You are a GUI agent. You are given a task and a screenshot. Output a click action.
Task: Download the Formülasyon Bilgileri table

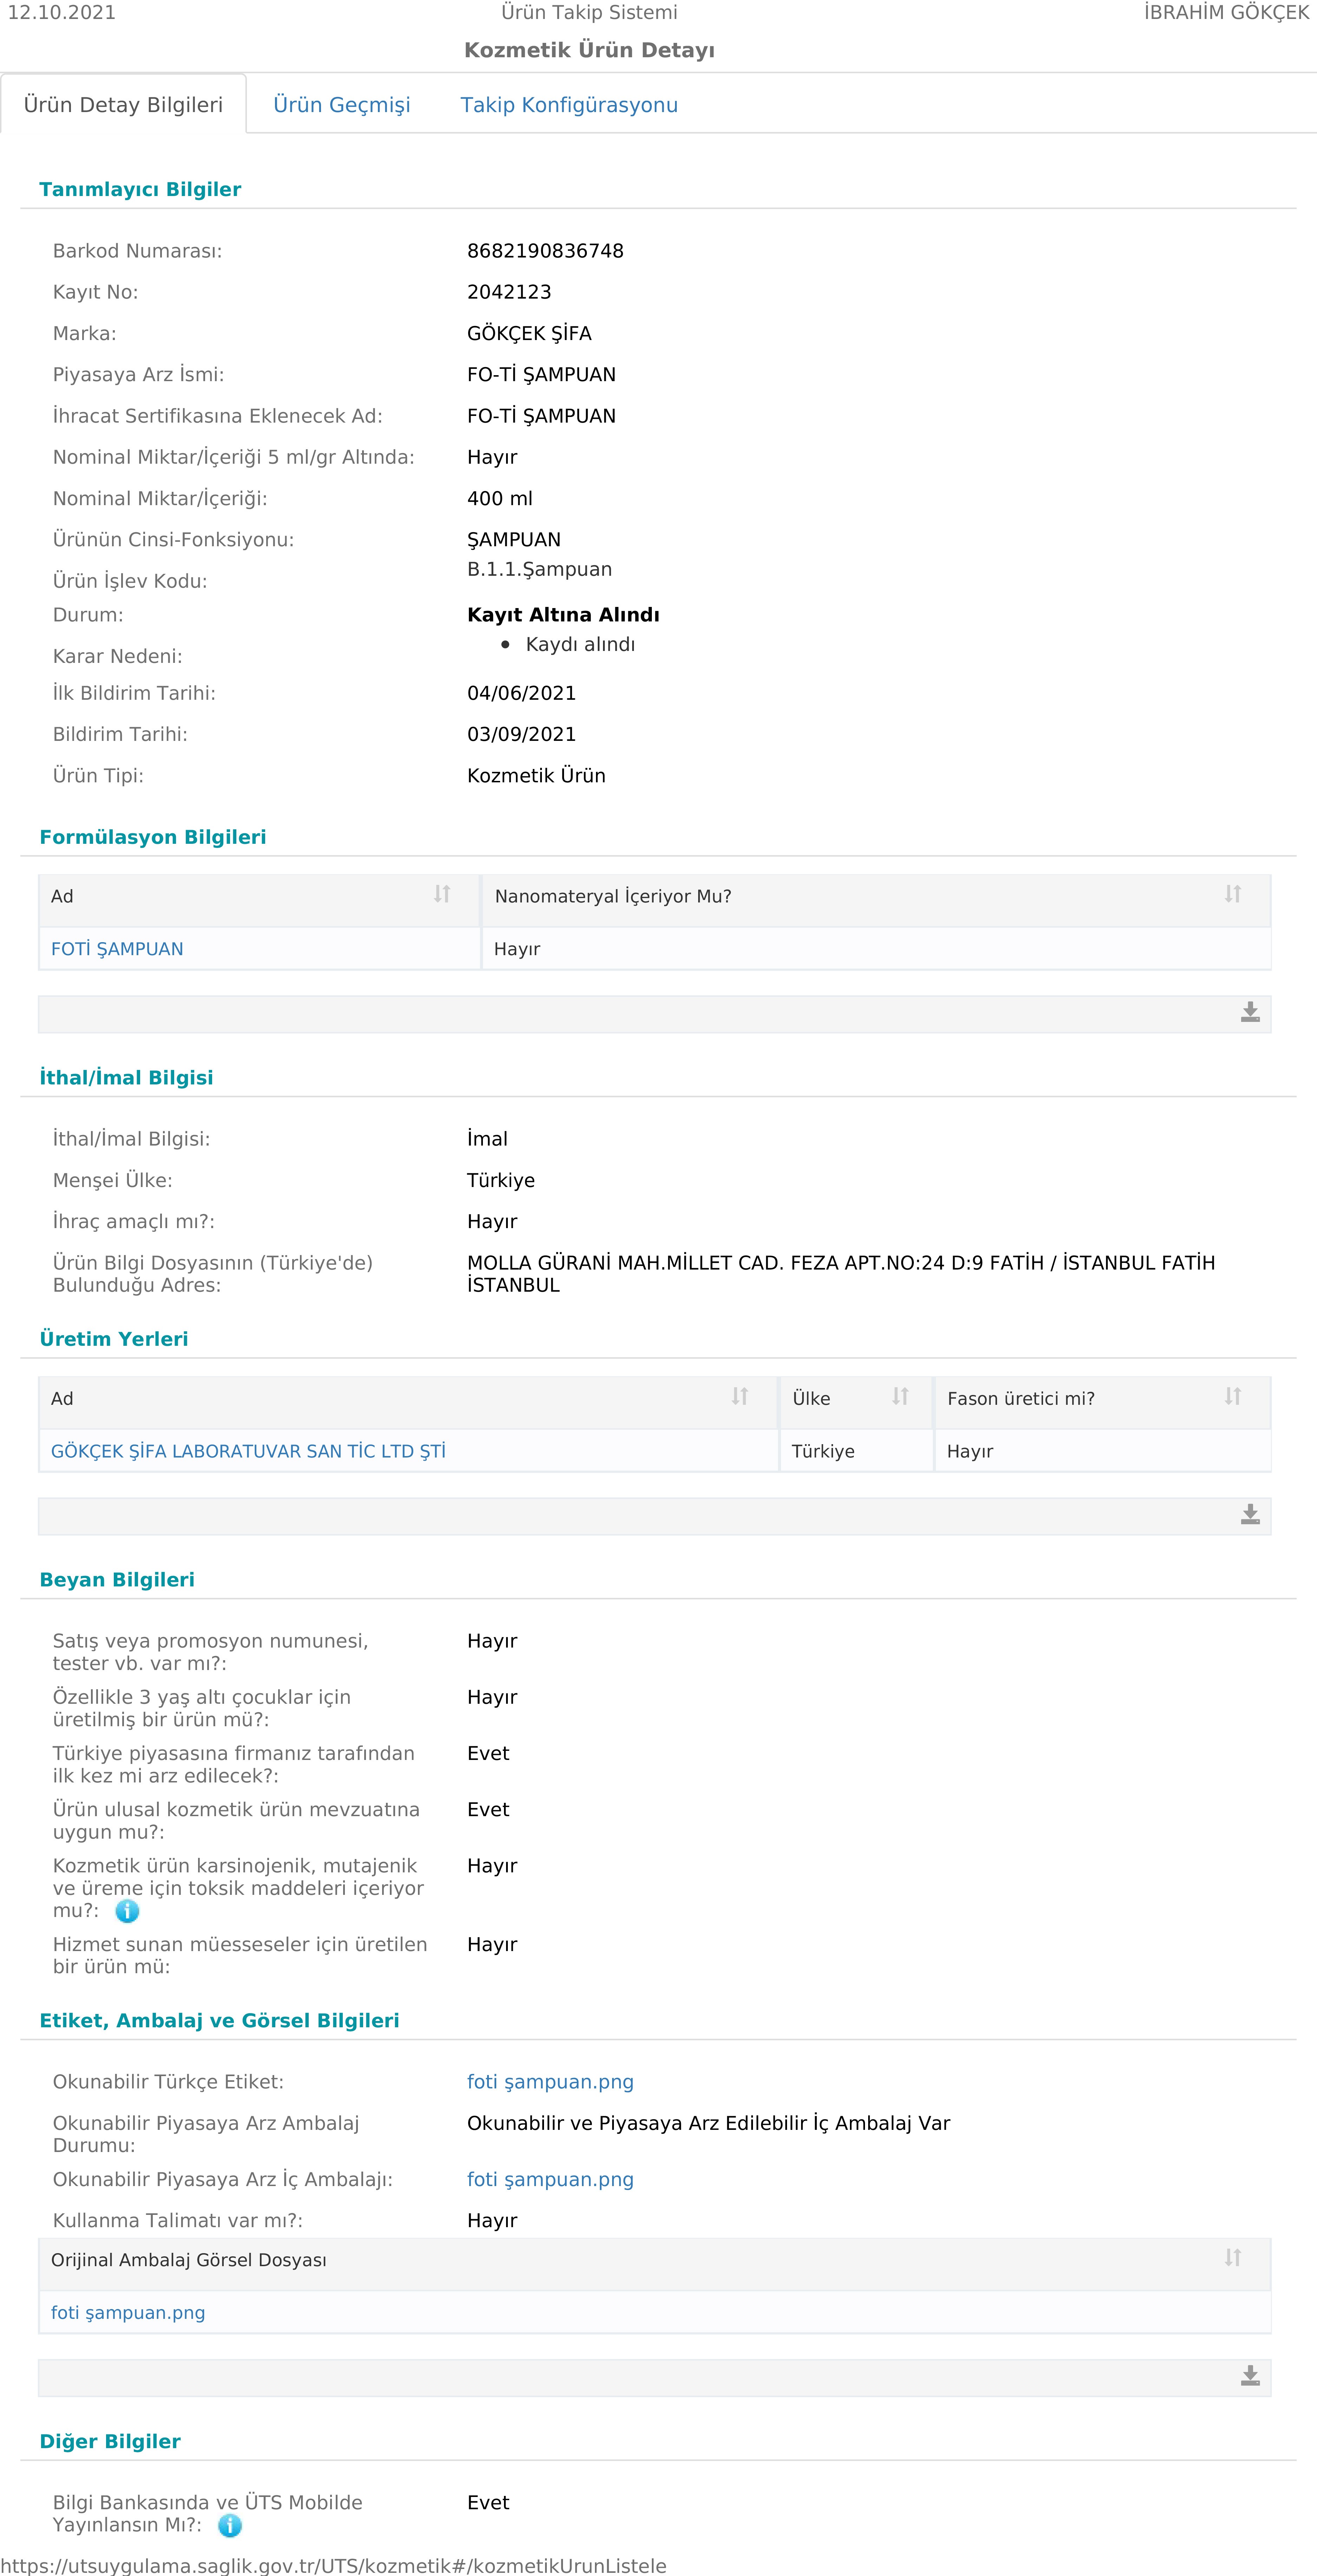1250,1013
